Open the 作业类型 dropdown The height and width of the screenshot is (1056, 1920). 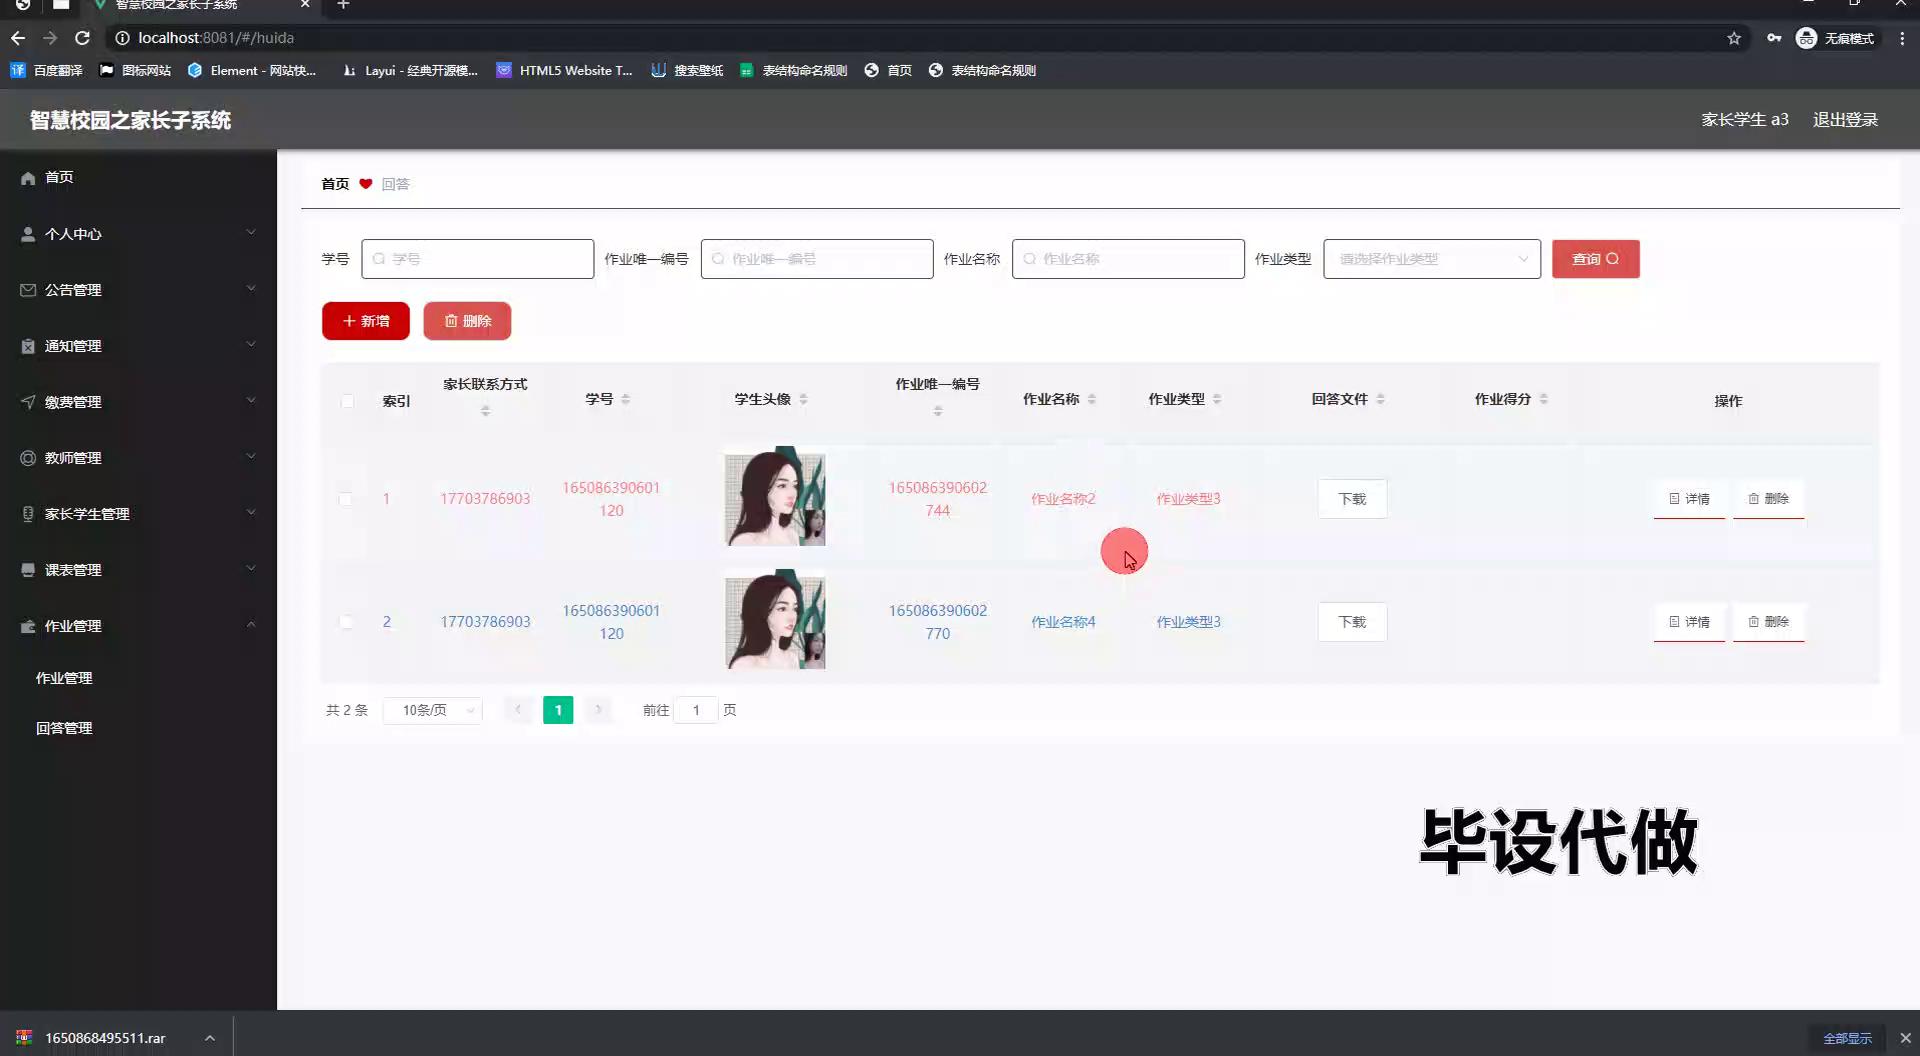click(x=1431, y=259)
